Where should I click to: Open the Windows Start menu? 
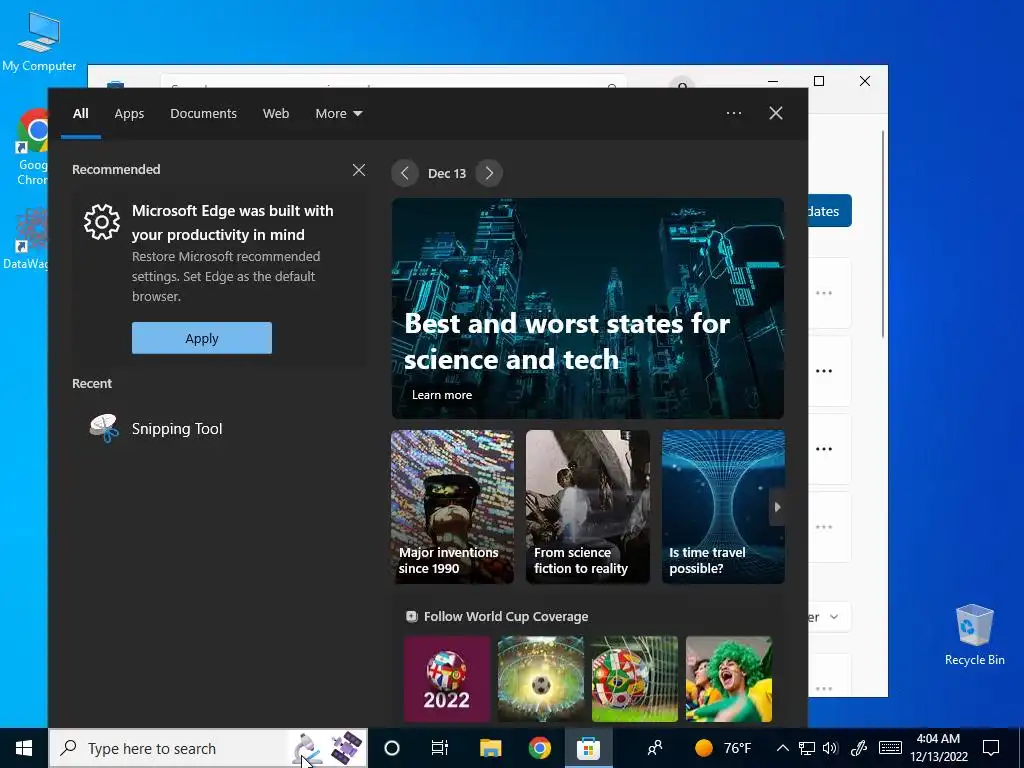[x=24, y=748]
